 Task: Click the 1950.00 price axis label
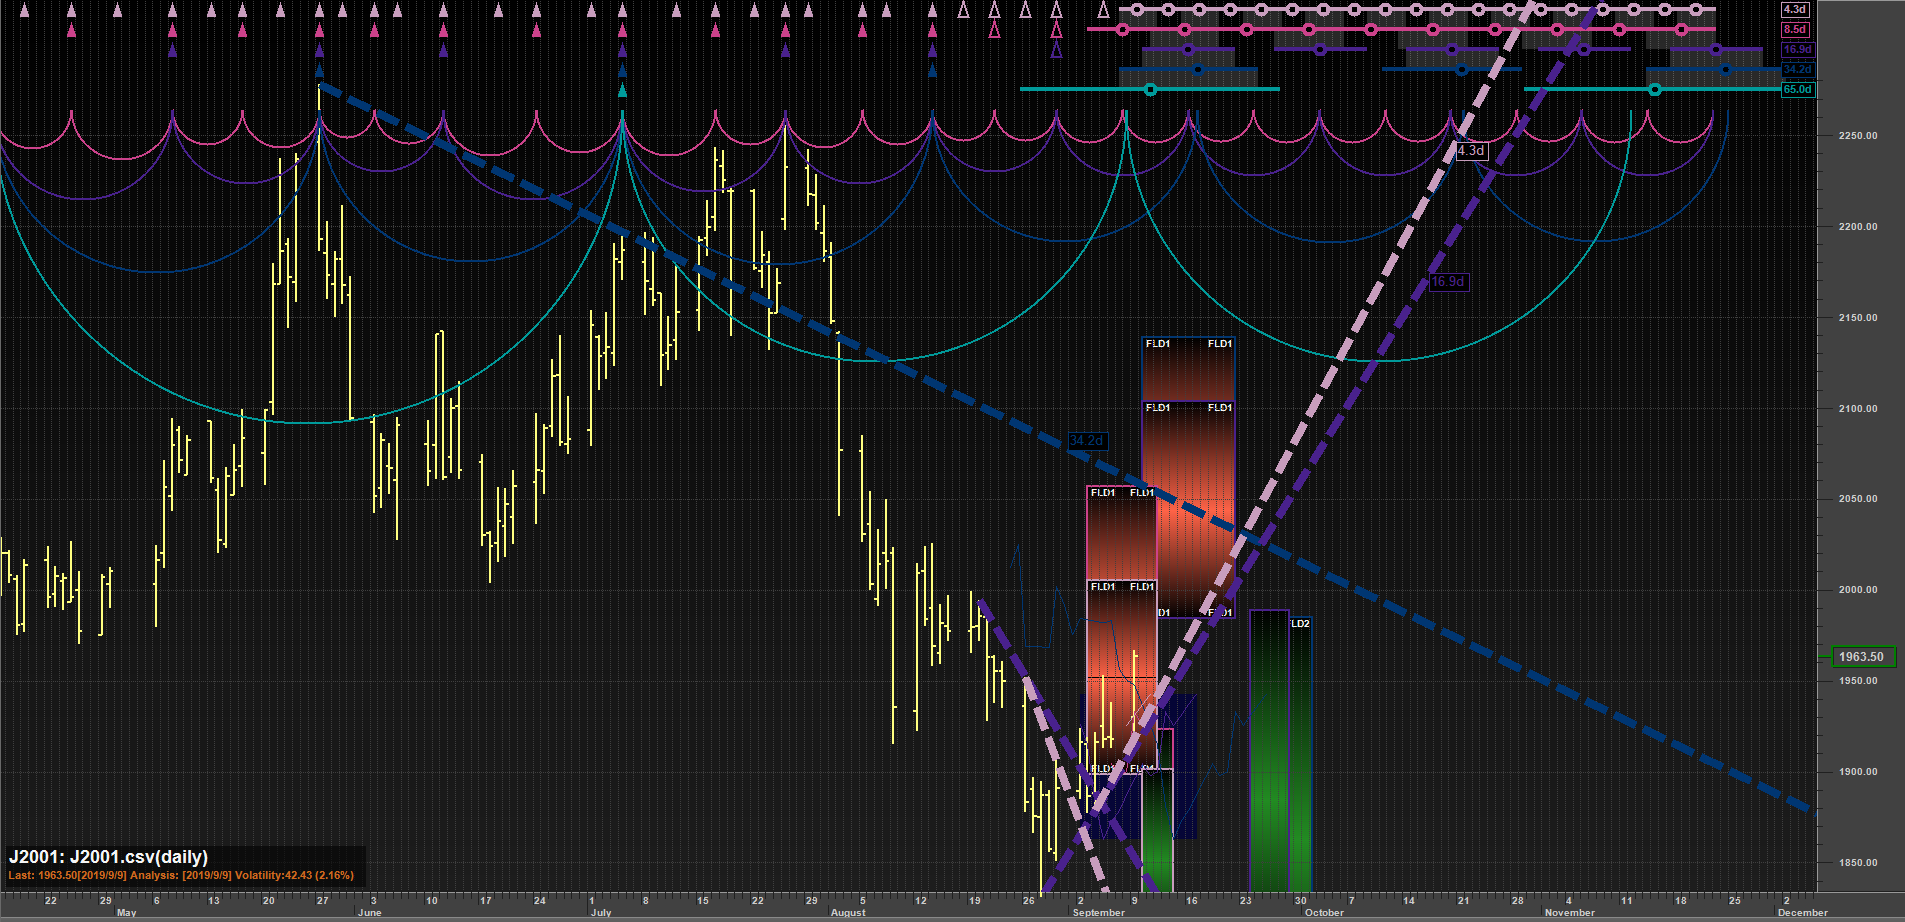click(x=1858, y=681)
